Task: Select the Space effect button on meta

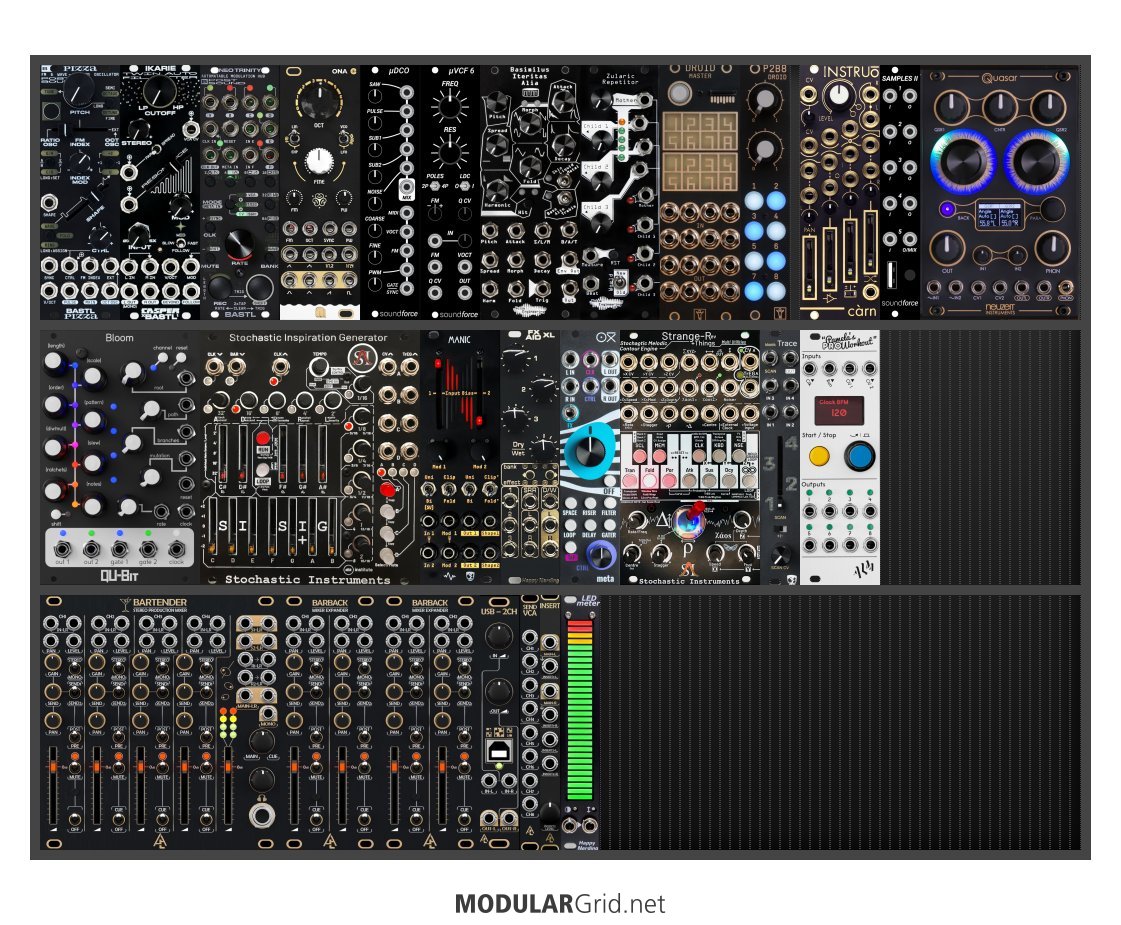Action: pyautogui.click(x=570, y=503)
